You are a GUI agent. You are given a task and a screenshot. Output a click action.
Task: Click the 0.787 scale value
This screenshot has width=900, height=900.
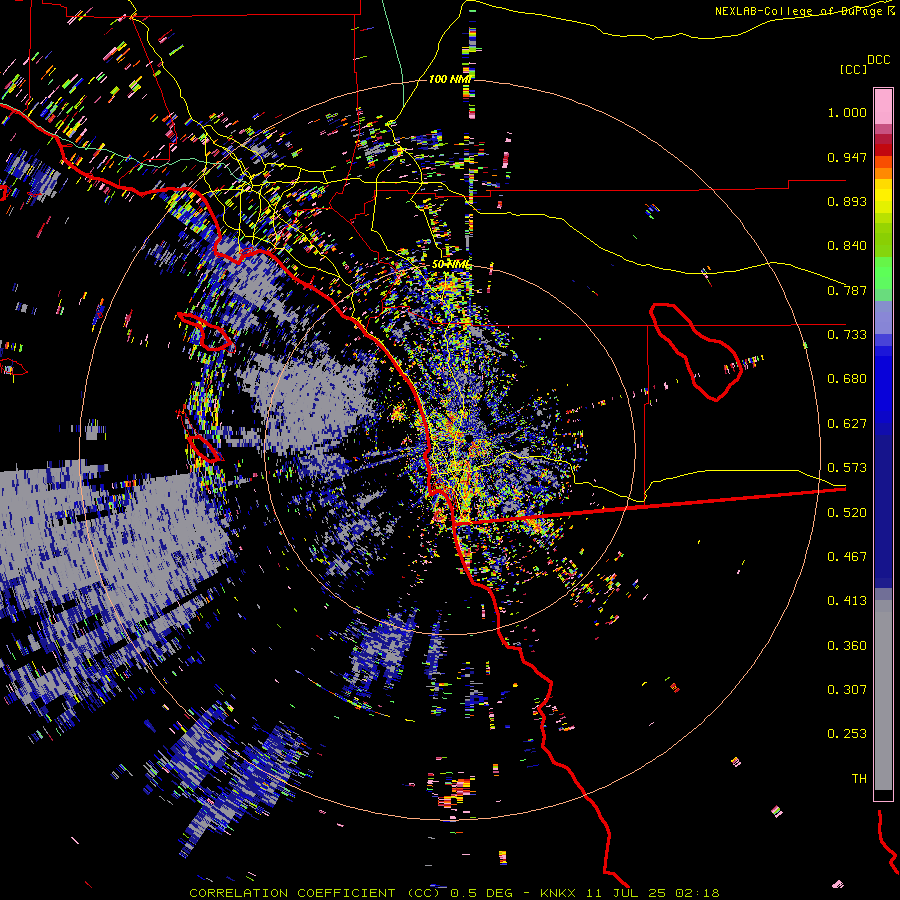847,290
